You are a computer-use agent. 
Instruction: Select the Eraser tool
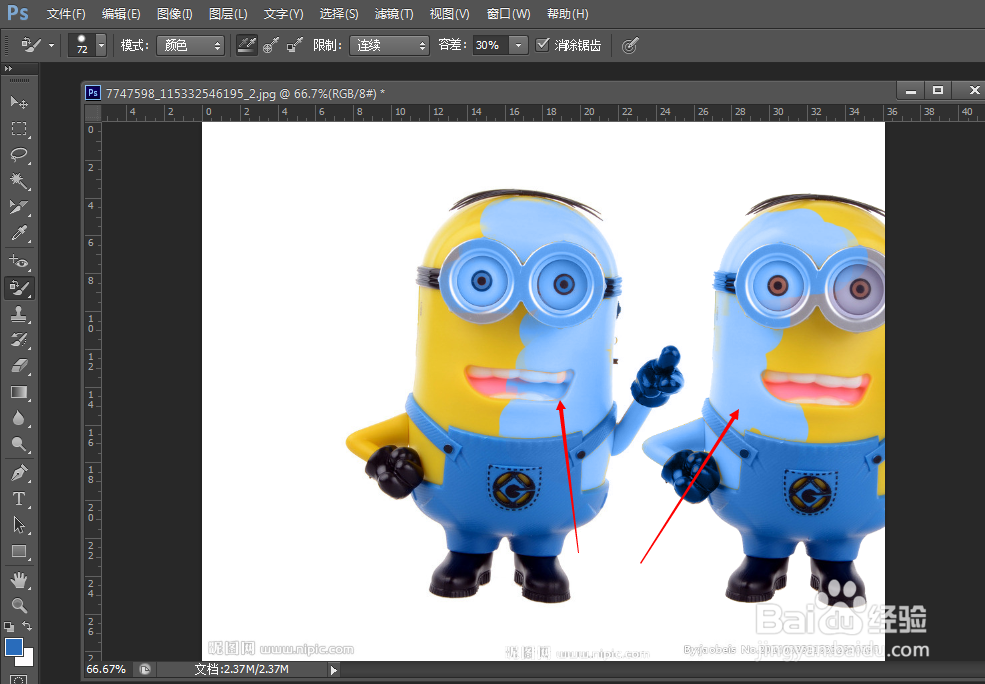pyautogui.click(x=19, y=366)
